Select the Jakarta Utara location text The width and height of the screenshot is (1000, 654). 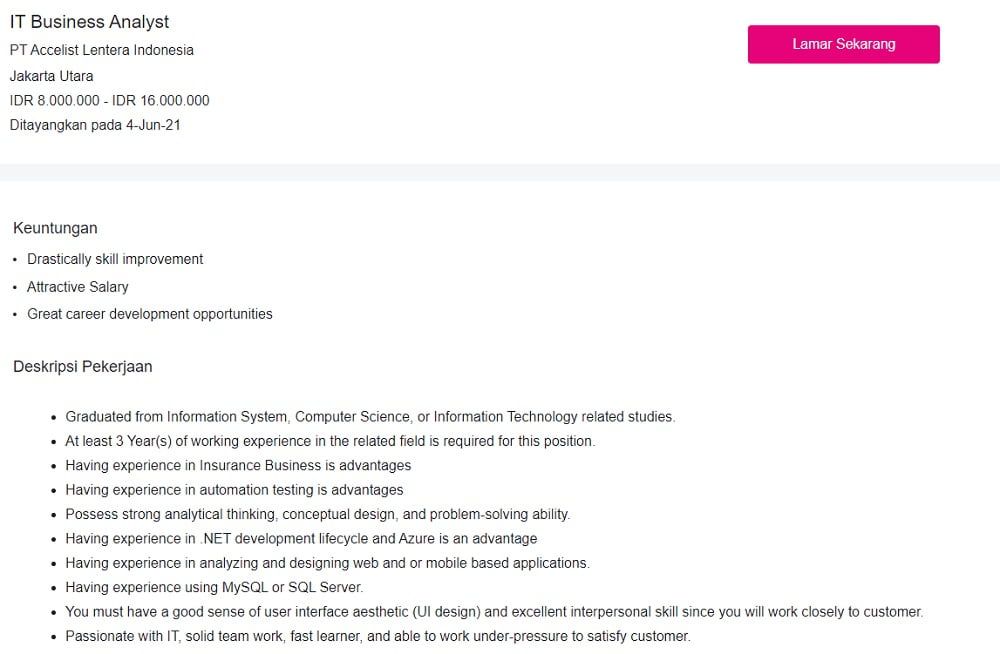[51, 76]
